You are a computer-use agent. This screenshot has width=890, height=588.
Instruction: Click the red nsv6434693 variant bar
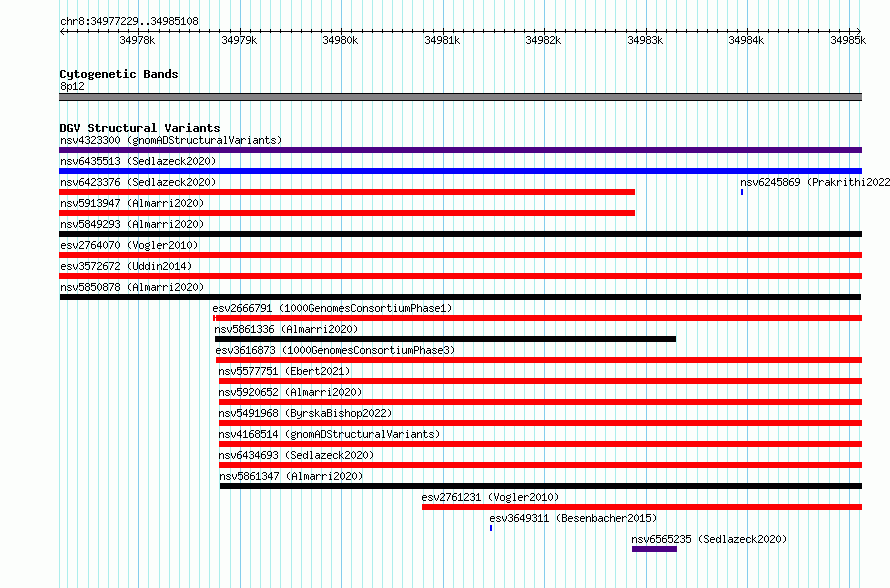(540, 465)
